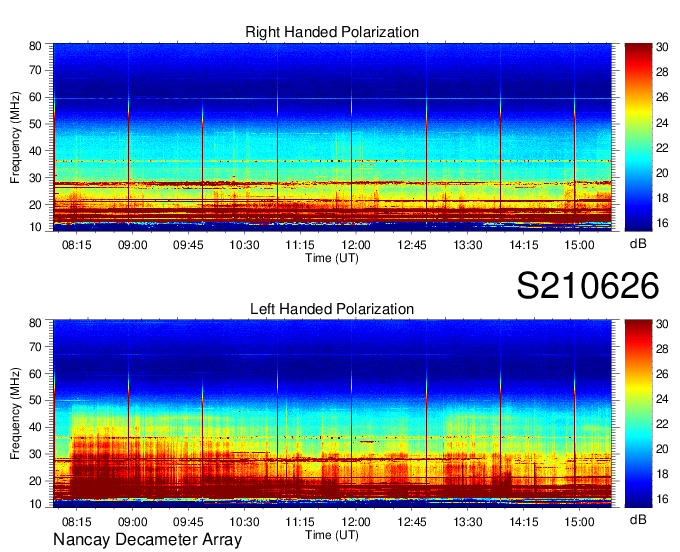Click 'Time (UT)' label under Right Handed panel
Viewport: 680px width, 552px height.
(332, 258)
